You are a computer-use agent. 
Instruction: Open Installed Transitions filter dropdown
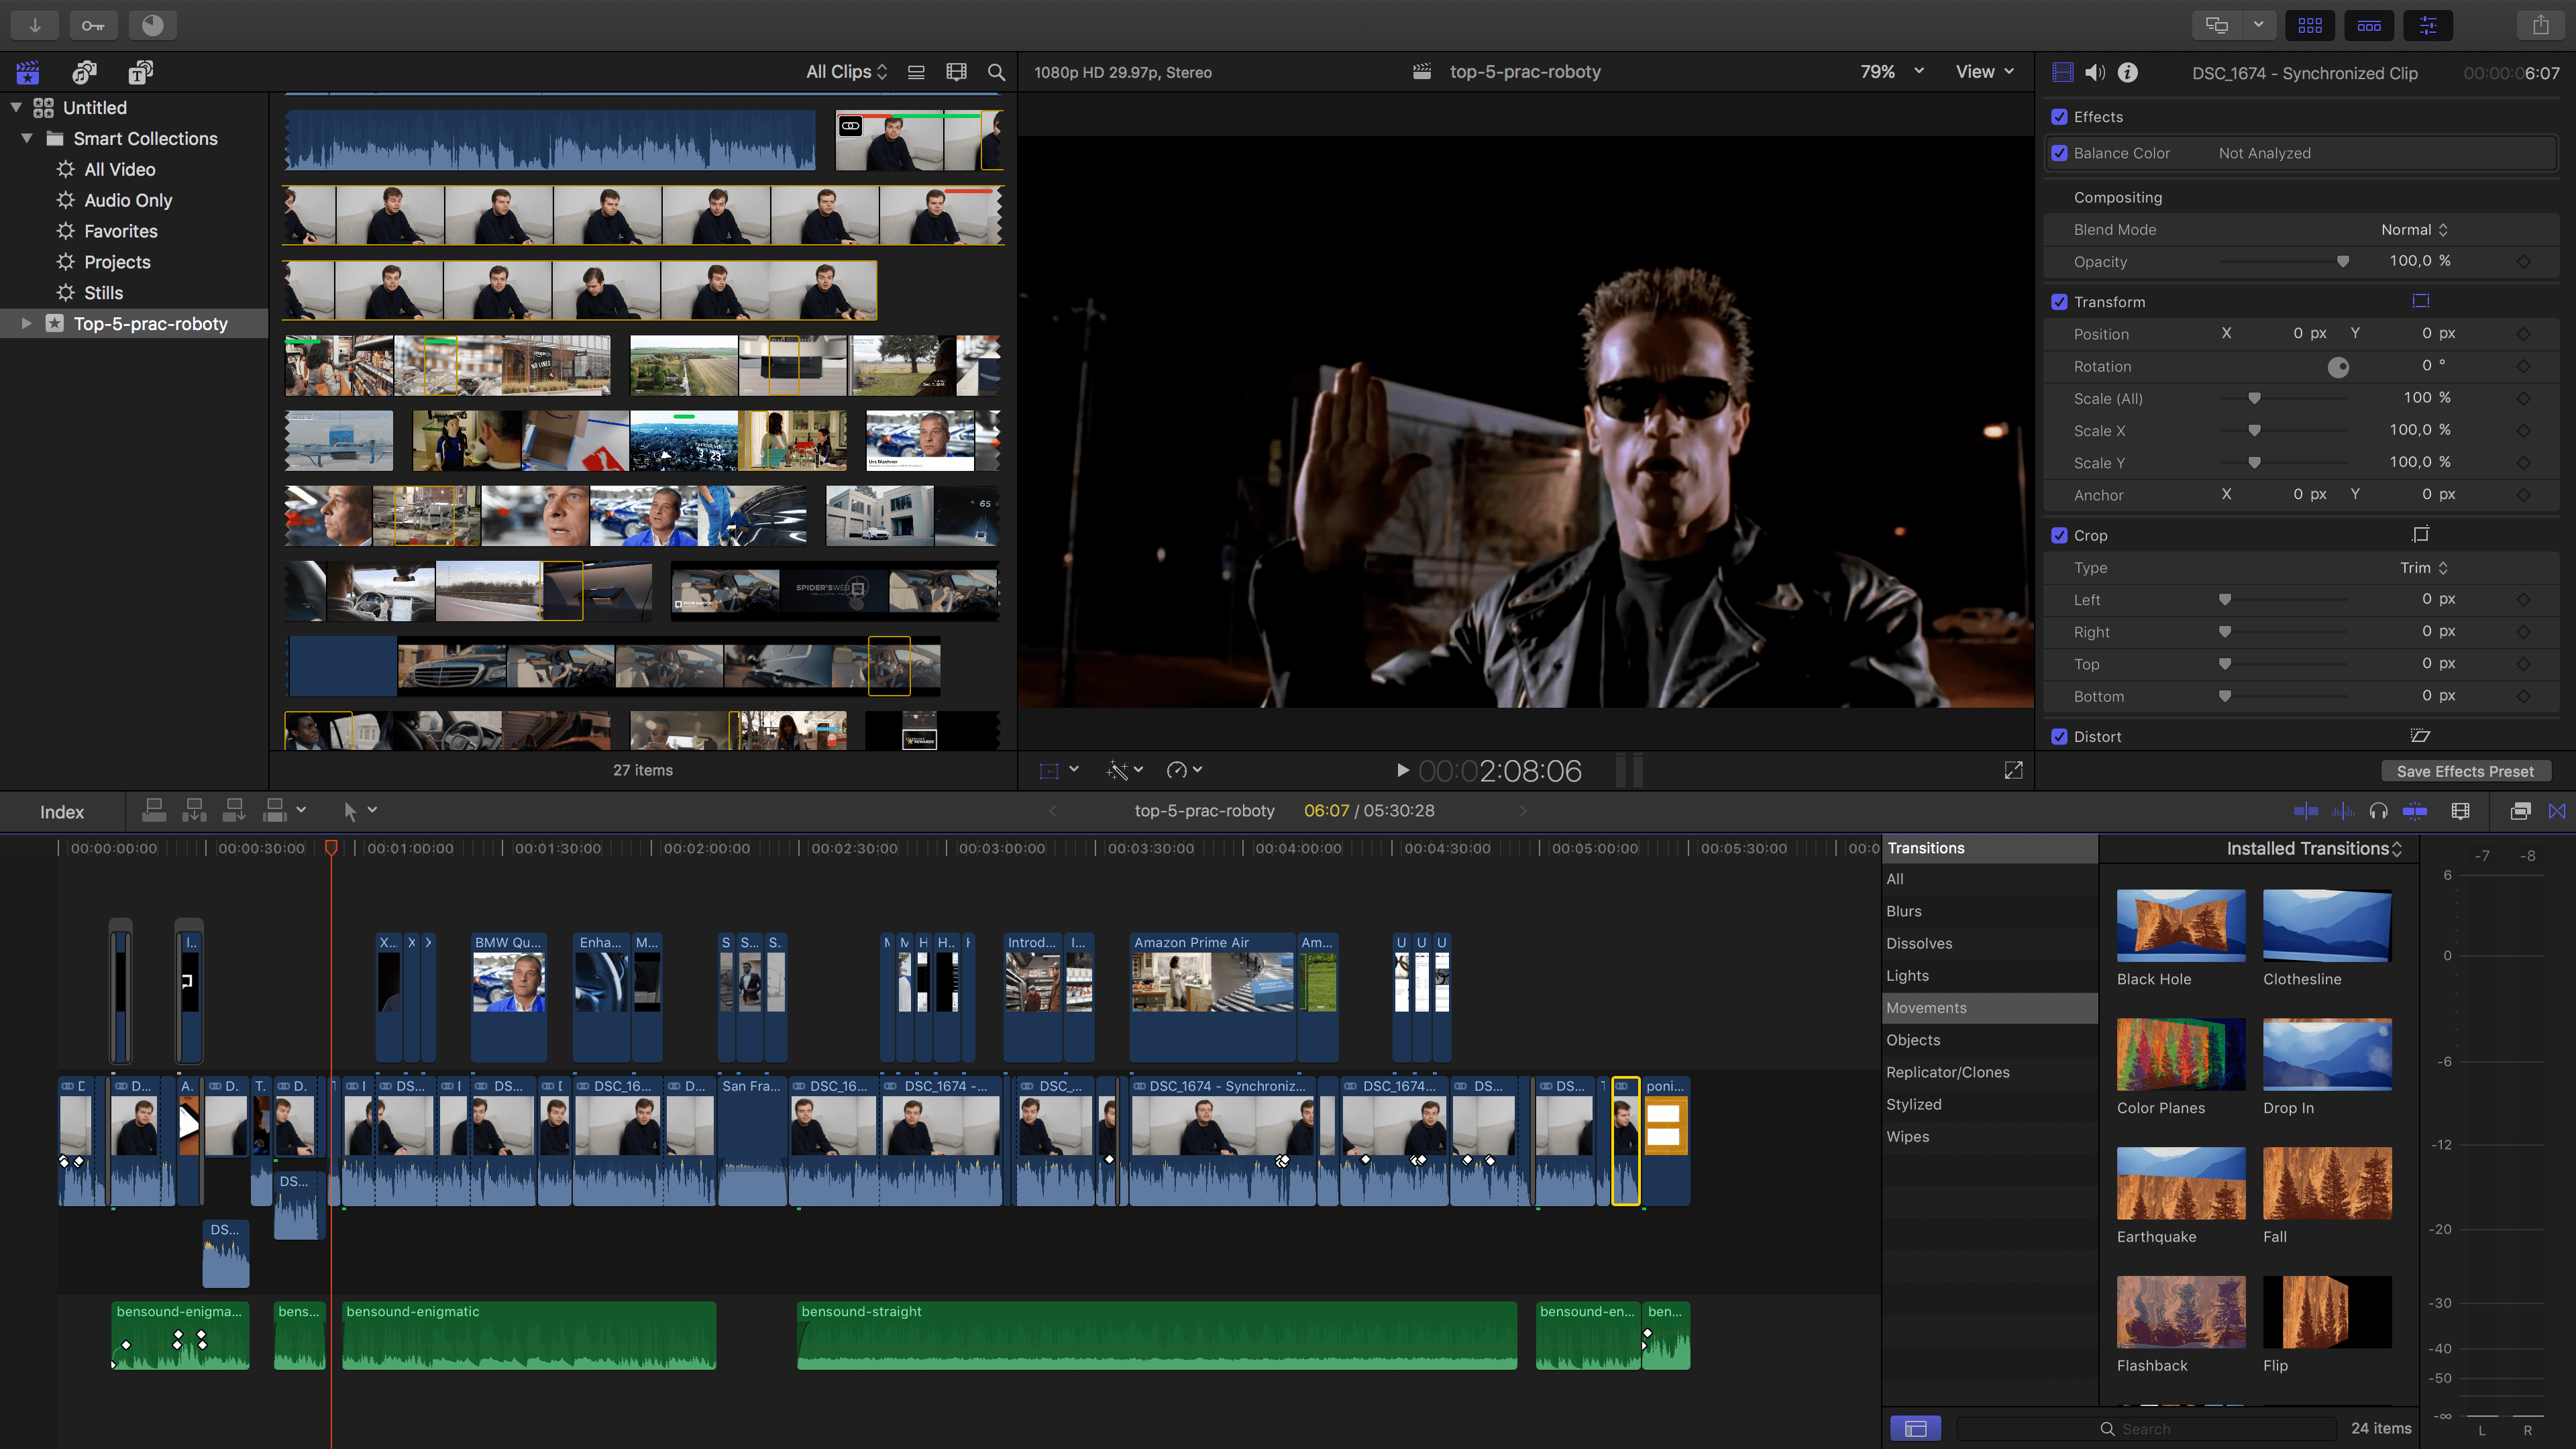click(2313, 848)
